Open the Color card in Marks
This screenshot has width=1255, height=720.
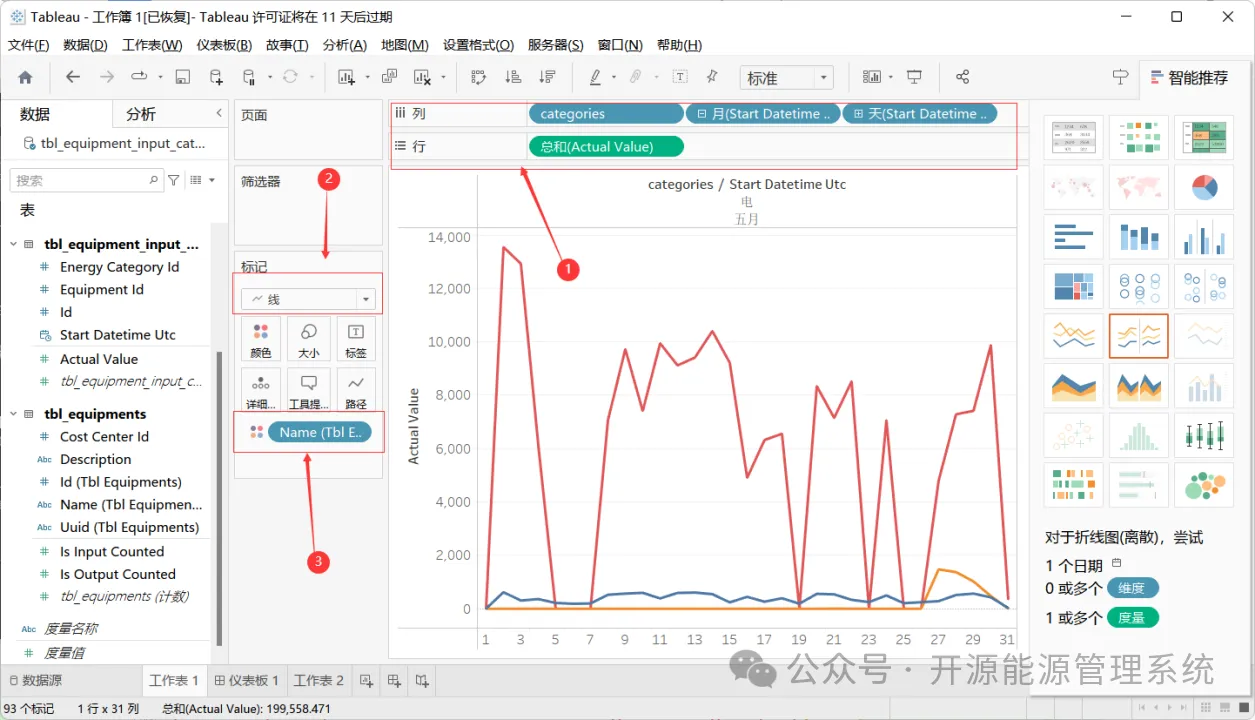pos(261,338)
